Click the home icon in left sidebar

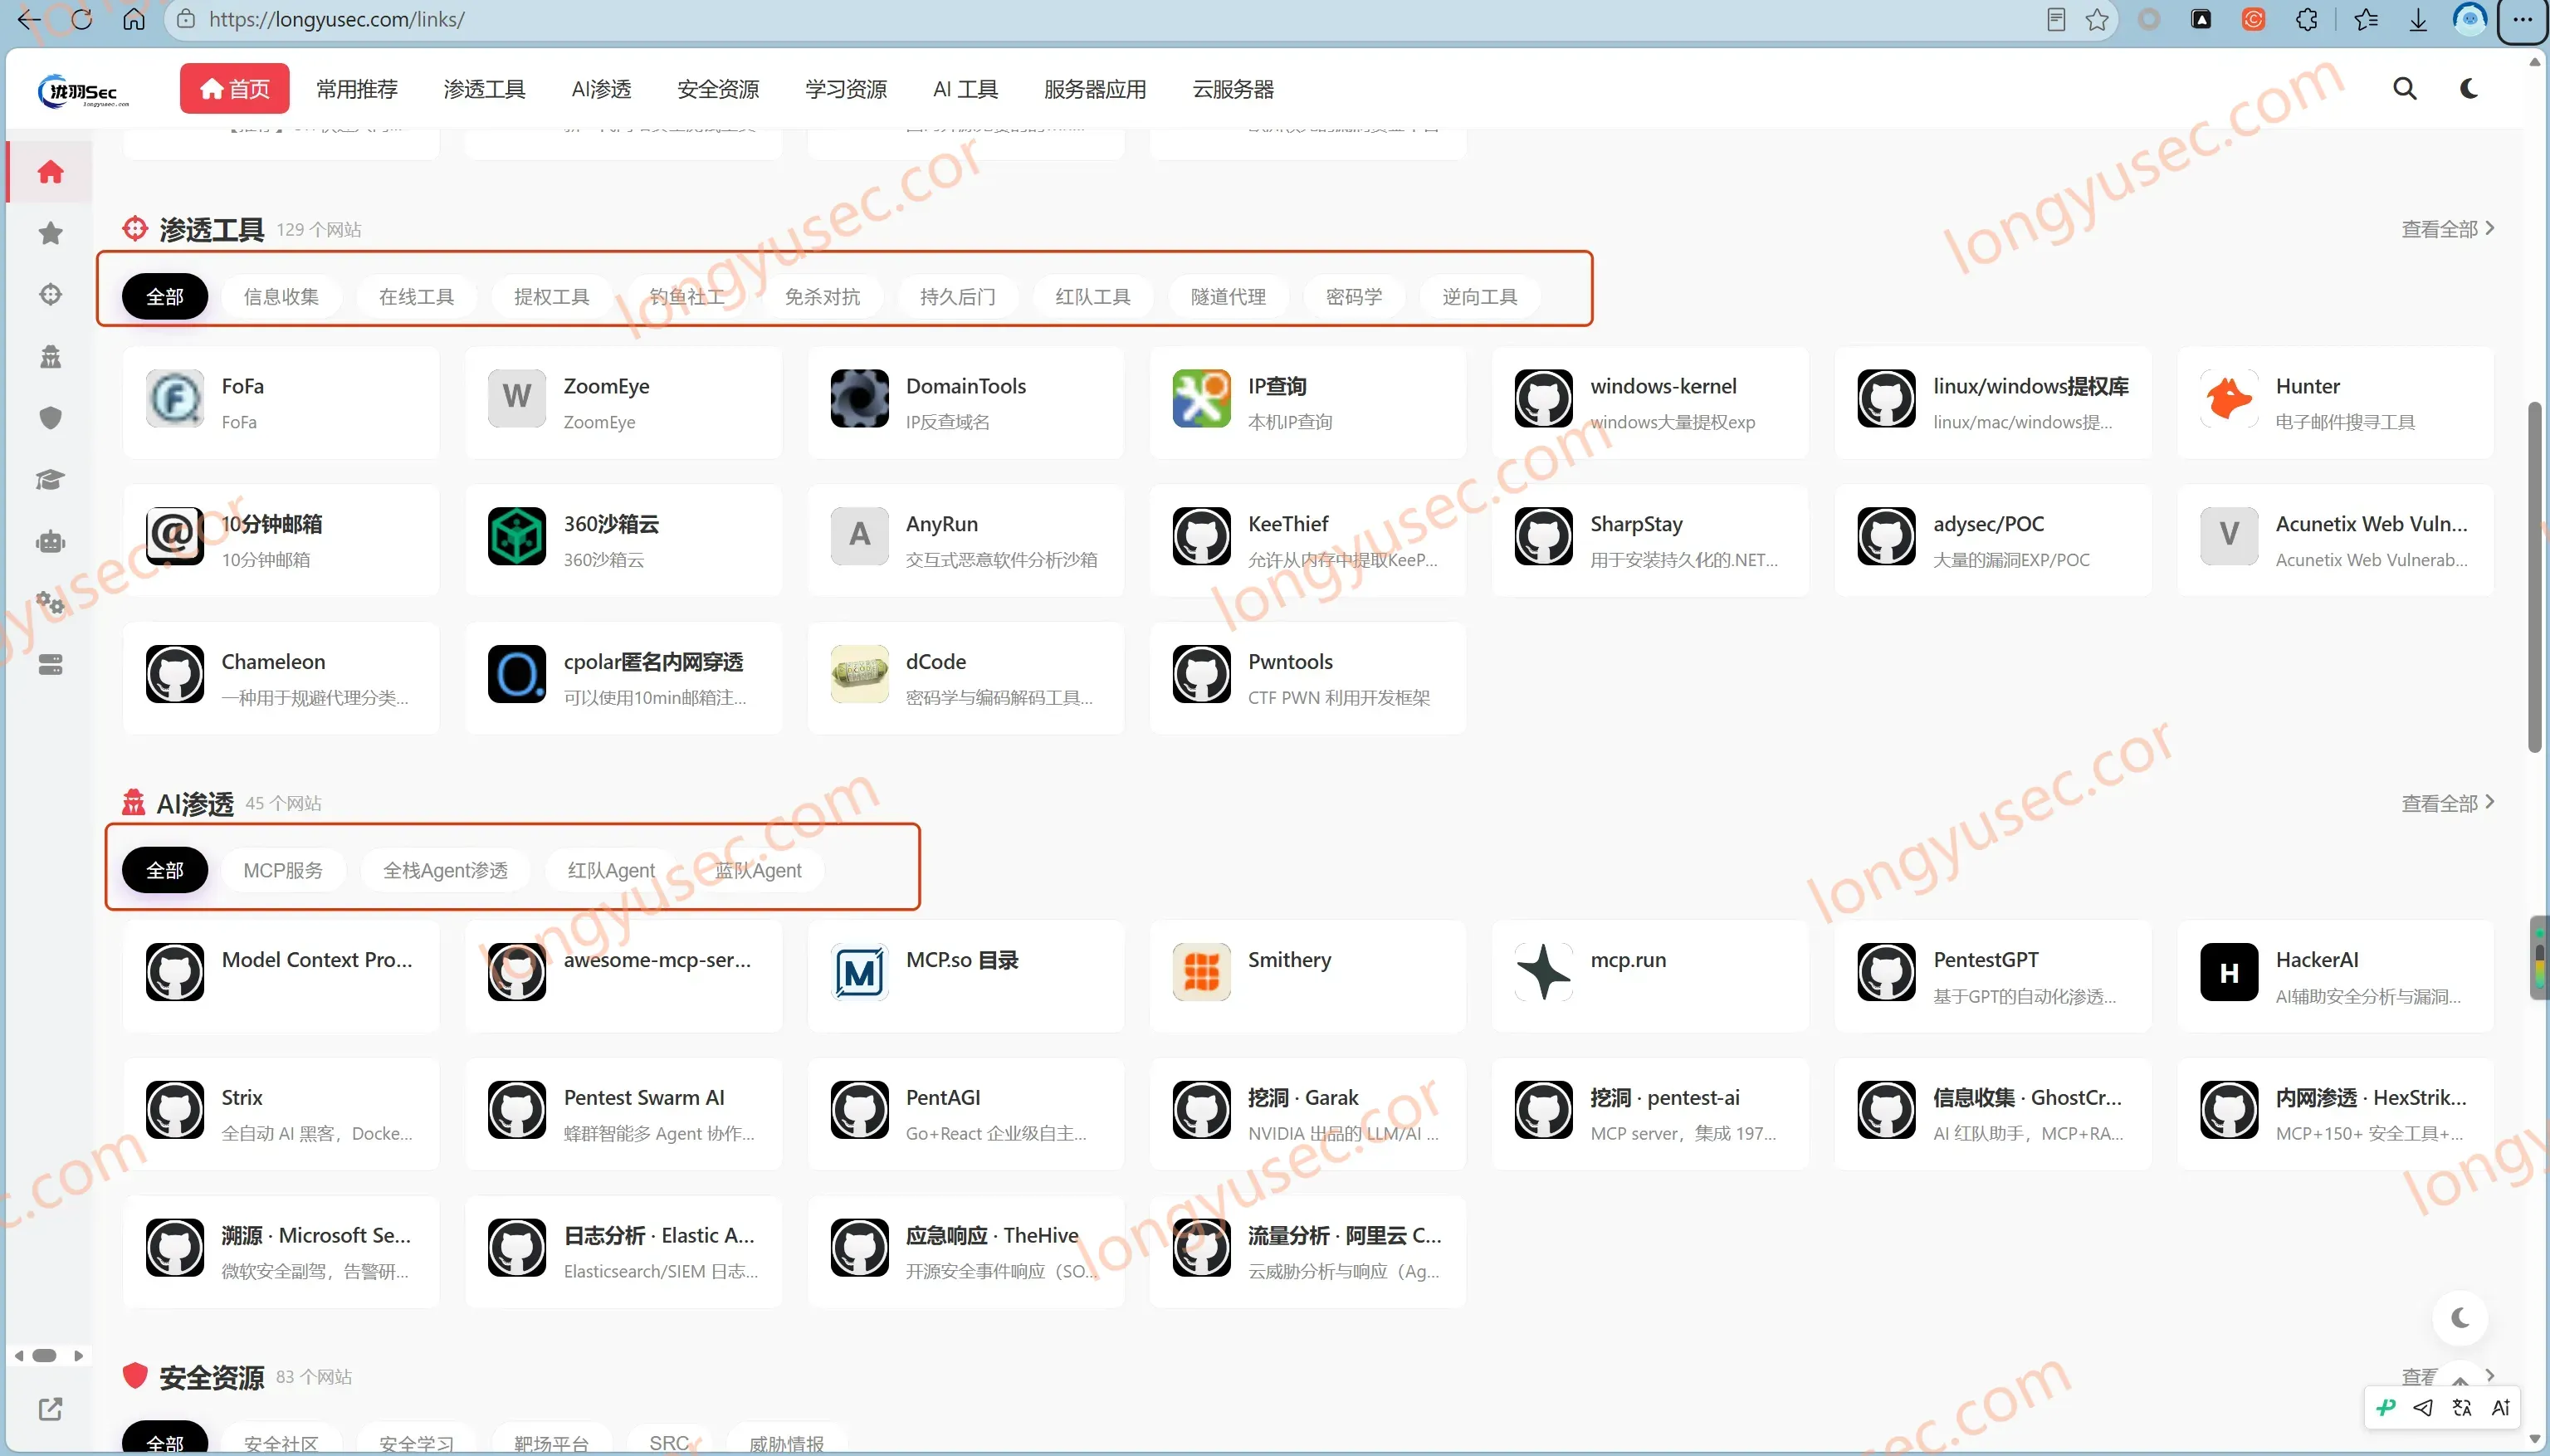50,172
